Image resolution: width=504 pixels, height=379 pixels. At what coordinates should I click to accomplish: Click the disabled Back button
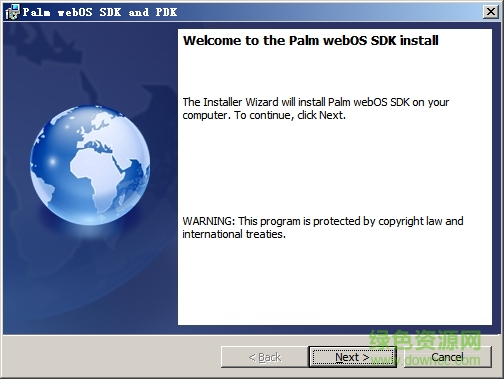click(265, 357)
